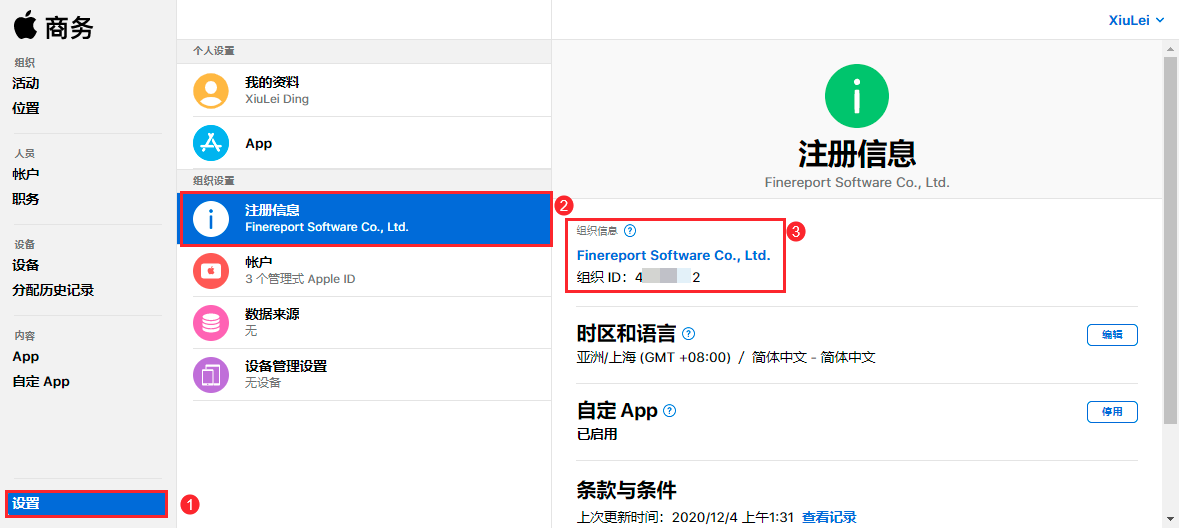Open 活动 in the sidebar
1179x528 pixels.
tap(26, 83)
